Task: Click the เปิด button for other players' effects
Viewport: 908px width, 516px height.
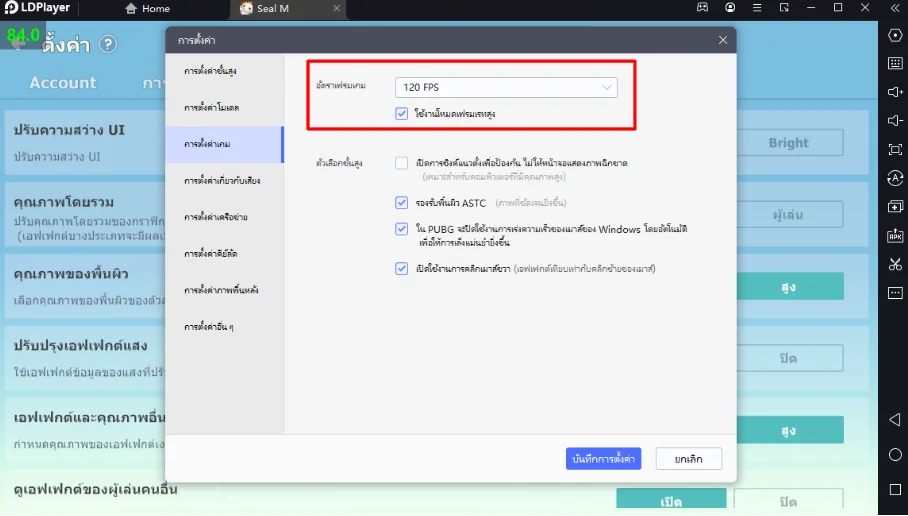Action: point(671,500)
